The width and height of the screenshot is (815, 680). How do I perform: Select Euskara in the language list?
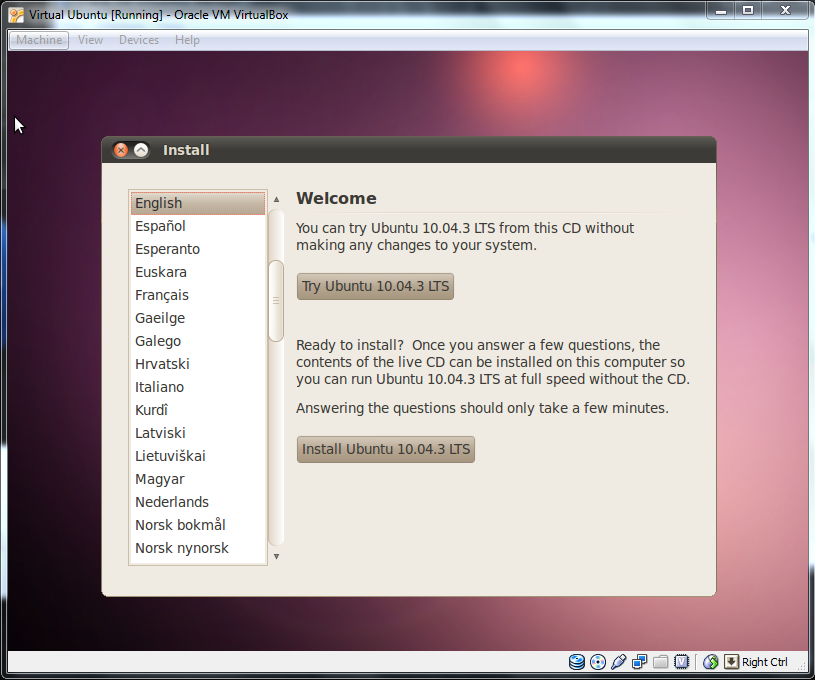[198, 272]
